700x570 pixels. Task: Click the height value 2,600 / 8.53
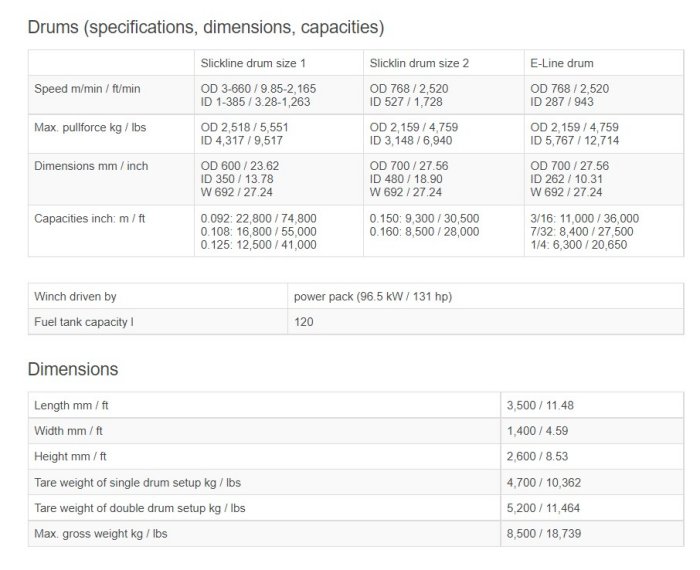click(x=540, y=457)
